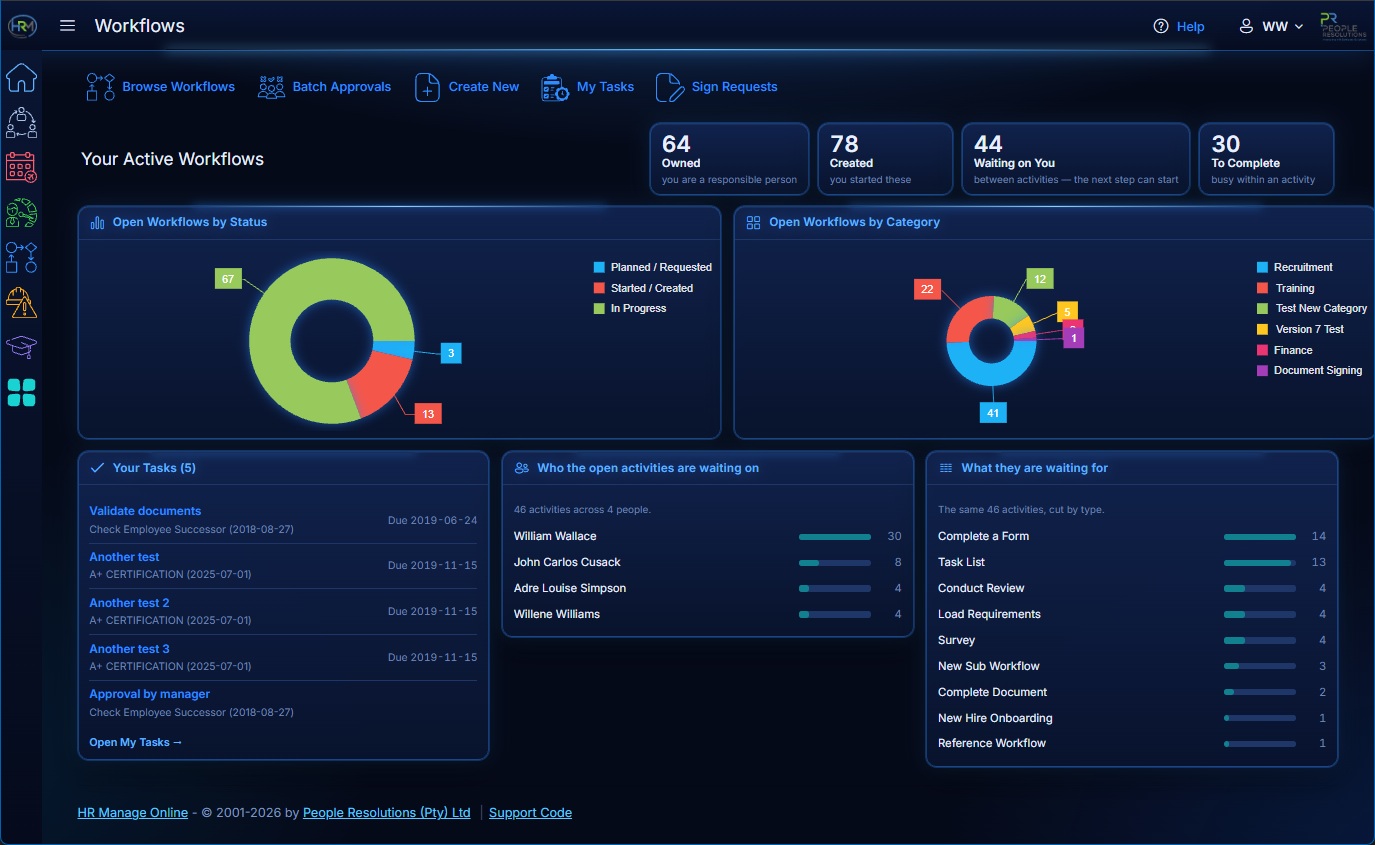
Task: Select the Waiting on You stat card
Action: [1076, 159]
